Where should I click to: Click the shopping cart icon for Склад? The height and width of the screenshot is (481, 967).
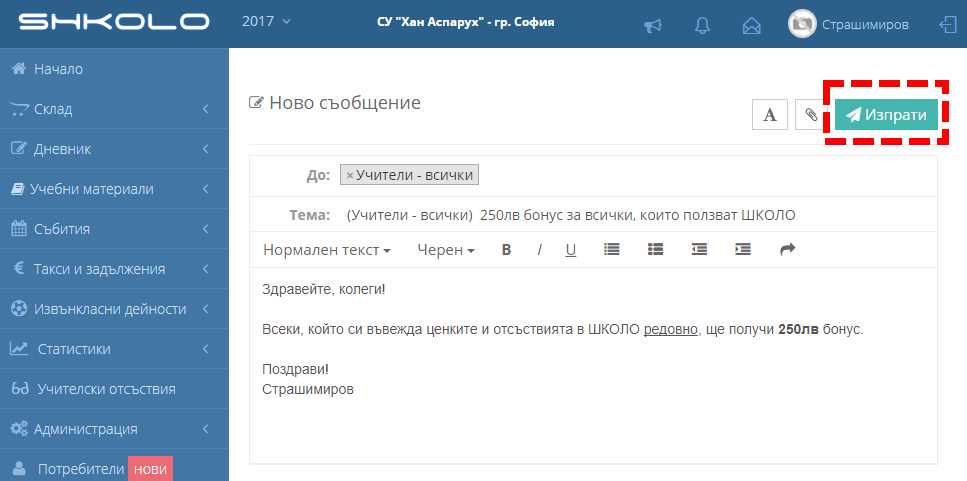pos(19,109)
